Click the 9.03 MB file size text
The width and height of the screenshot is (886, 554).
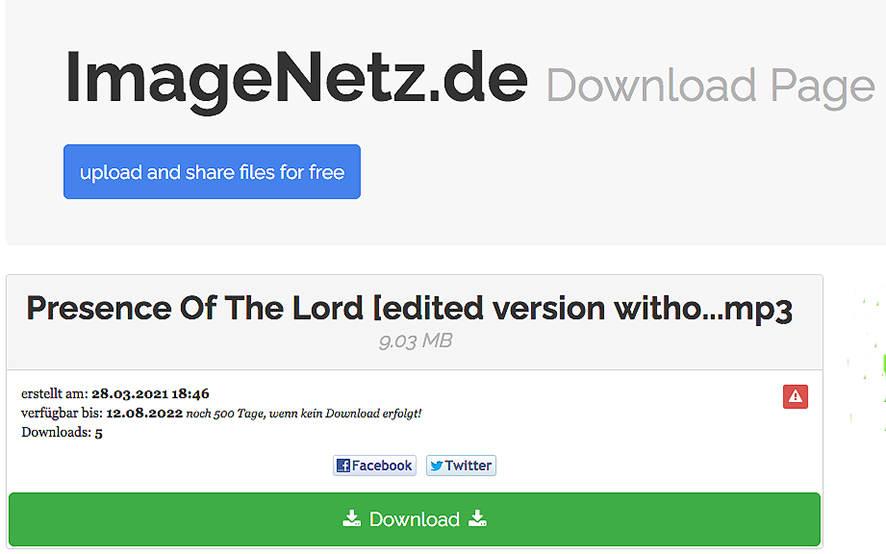415,341
